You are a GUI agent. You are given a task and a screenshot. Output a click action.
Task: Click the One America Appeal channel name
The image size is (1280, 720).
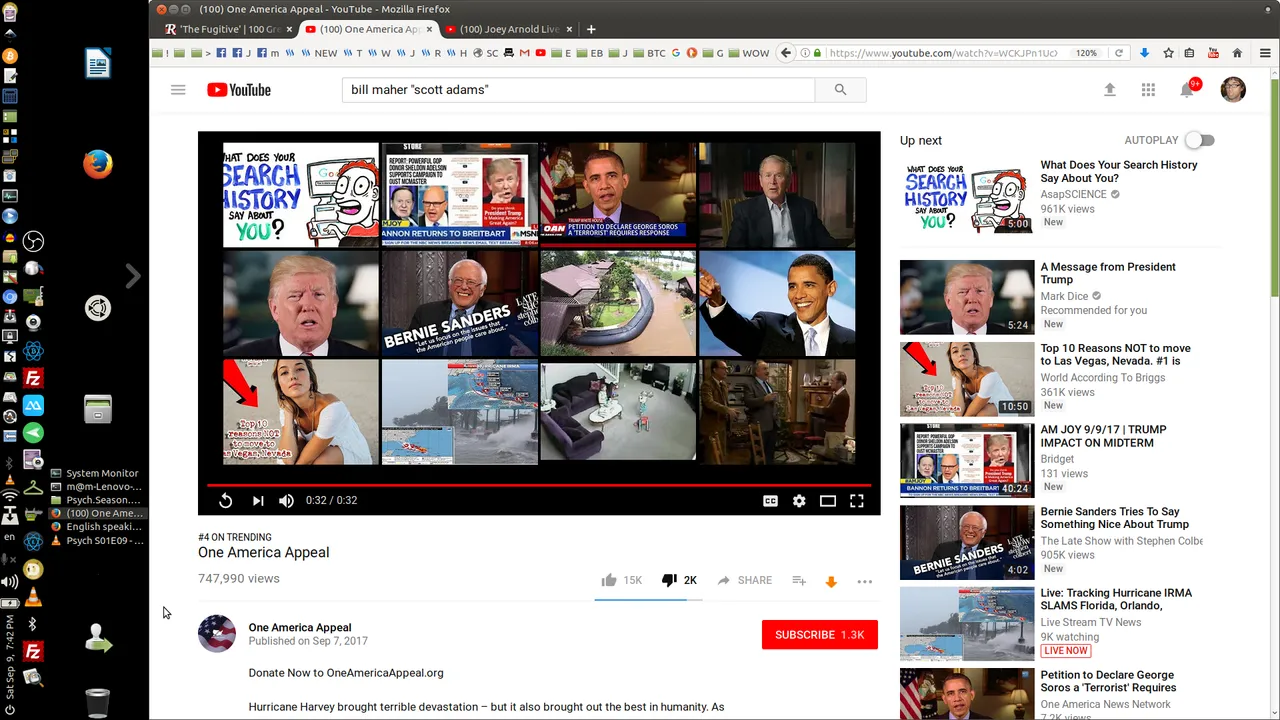[x=300, y=628]
